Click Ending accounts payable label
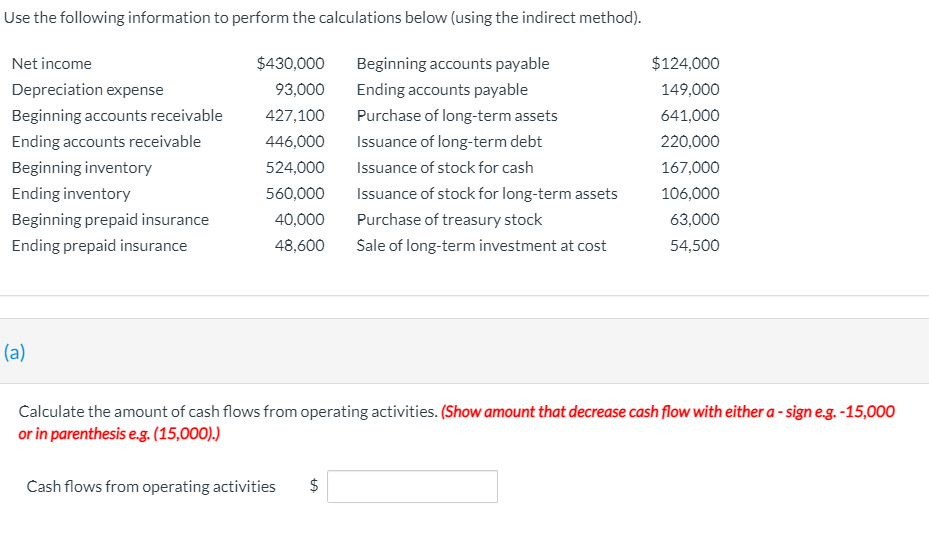Screen dimensions: 929x535 442,89
